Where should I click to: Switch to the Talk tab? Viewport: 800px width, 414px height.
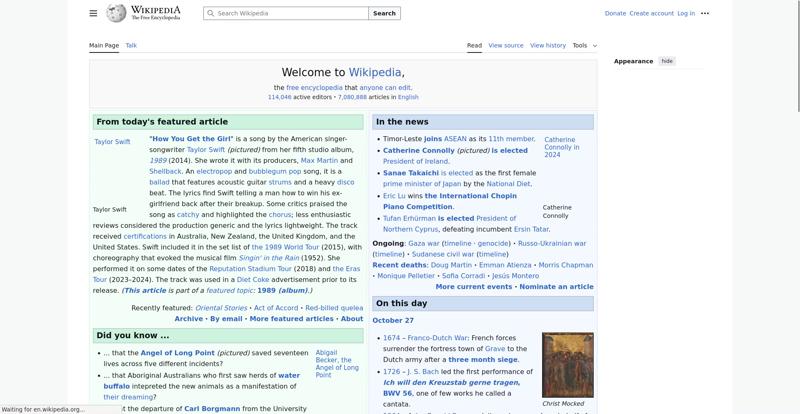(x=131, y=45)
